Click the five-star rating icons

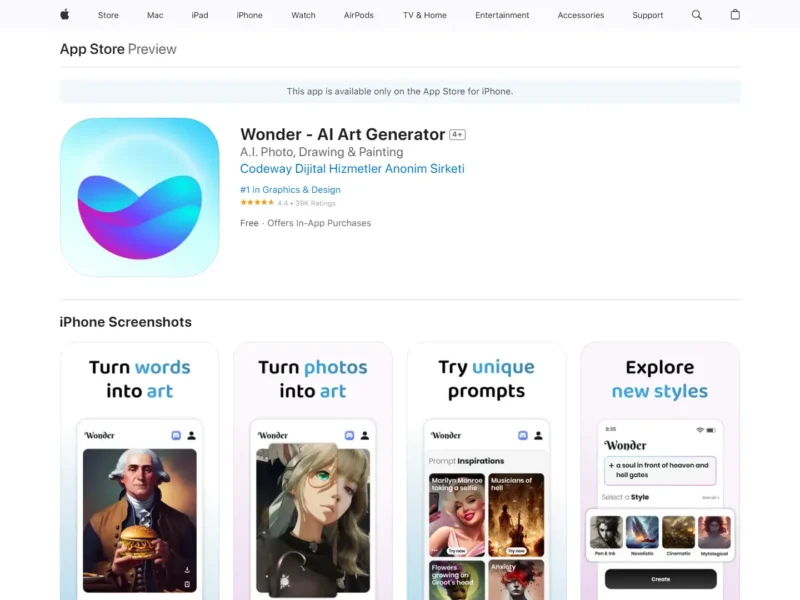(x=256, y=203)
